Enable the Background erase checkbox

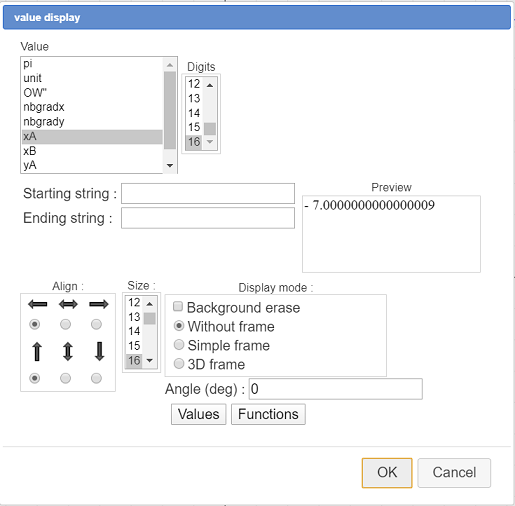178,306
